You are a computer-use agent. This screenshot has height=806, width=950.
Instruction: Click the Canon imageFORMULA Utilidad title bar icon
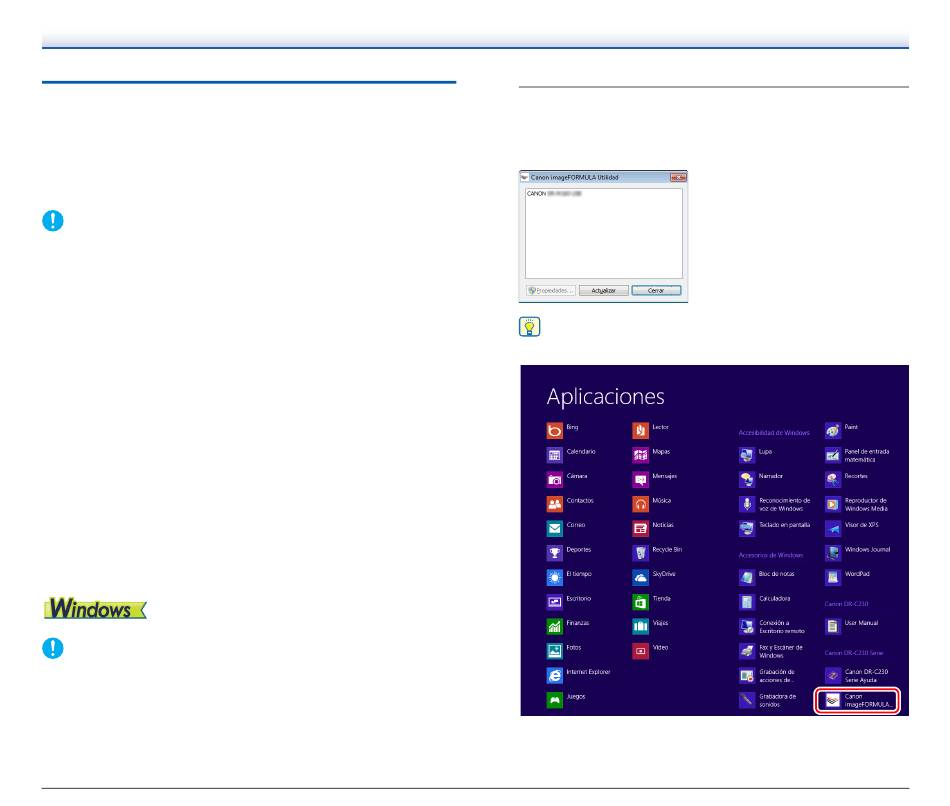[x=525, y=178]
